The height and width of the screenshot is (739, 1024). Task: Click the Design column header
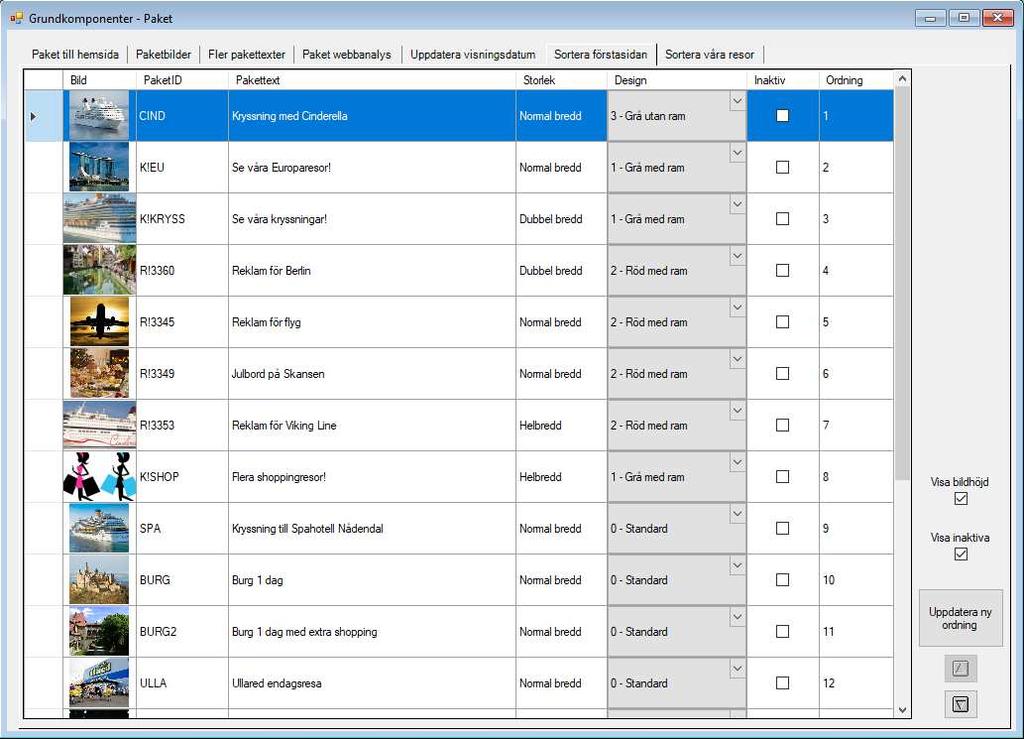point(677,80)
